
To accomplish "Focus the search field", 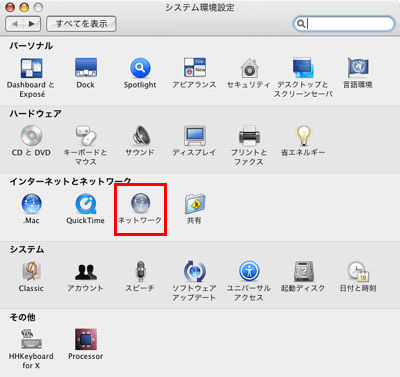I will click(344, 24).
